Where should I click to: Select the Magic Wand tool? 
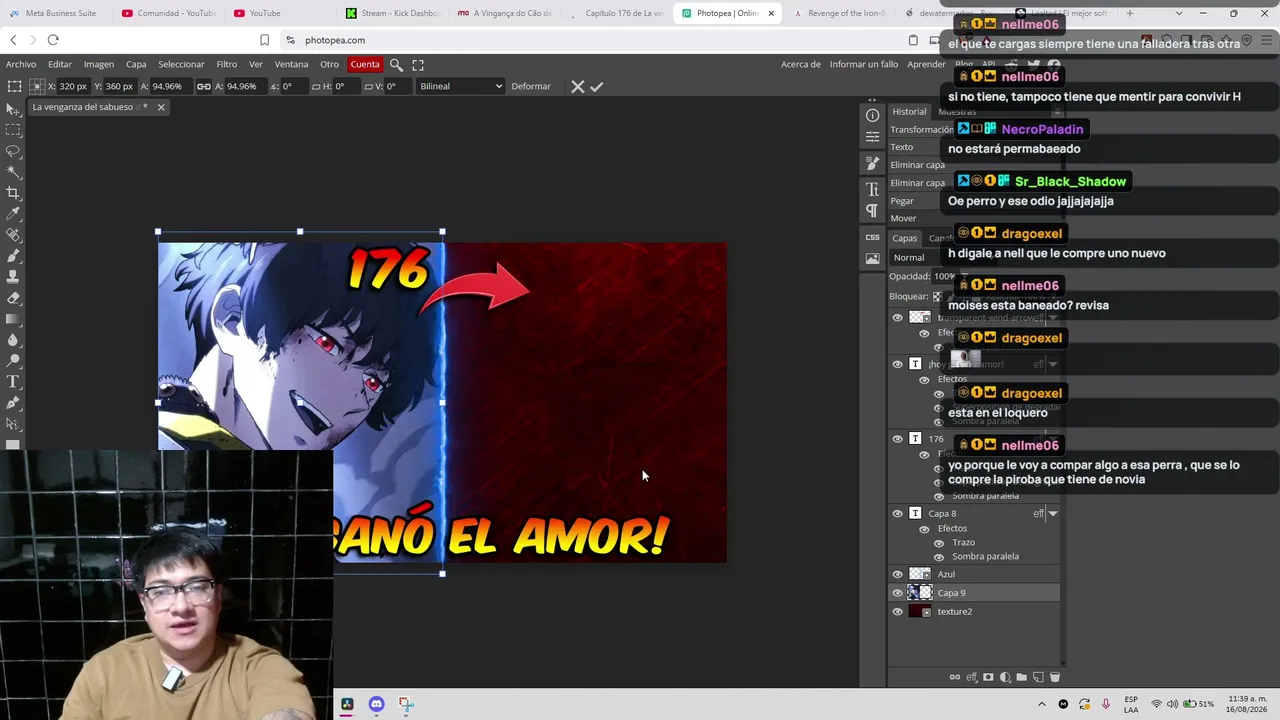[x=13, y=172]
